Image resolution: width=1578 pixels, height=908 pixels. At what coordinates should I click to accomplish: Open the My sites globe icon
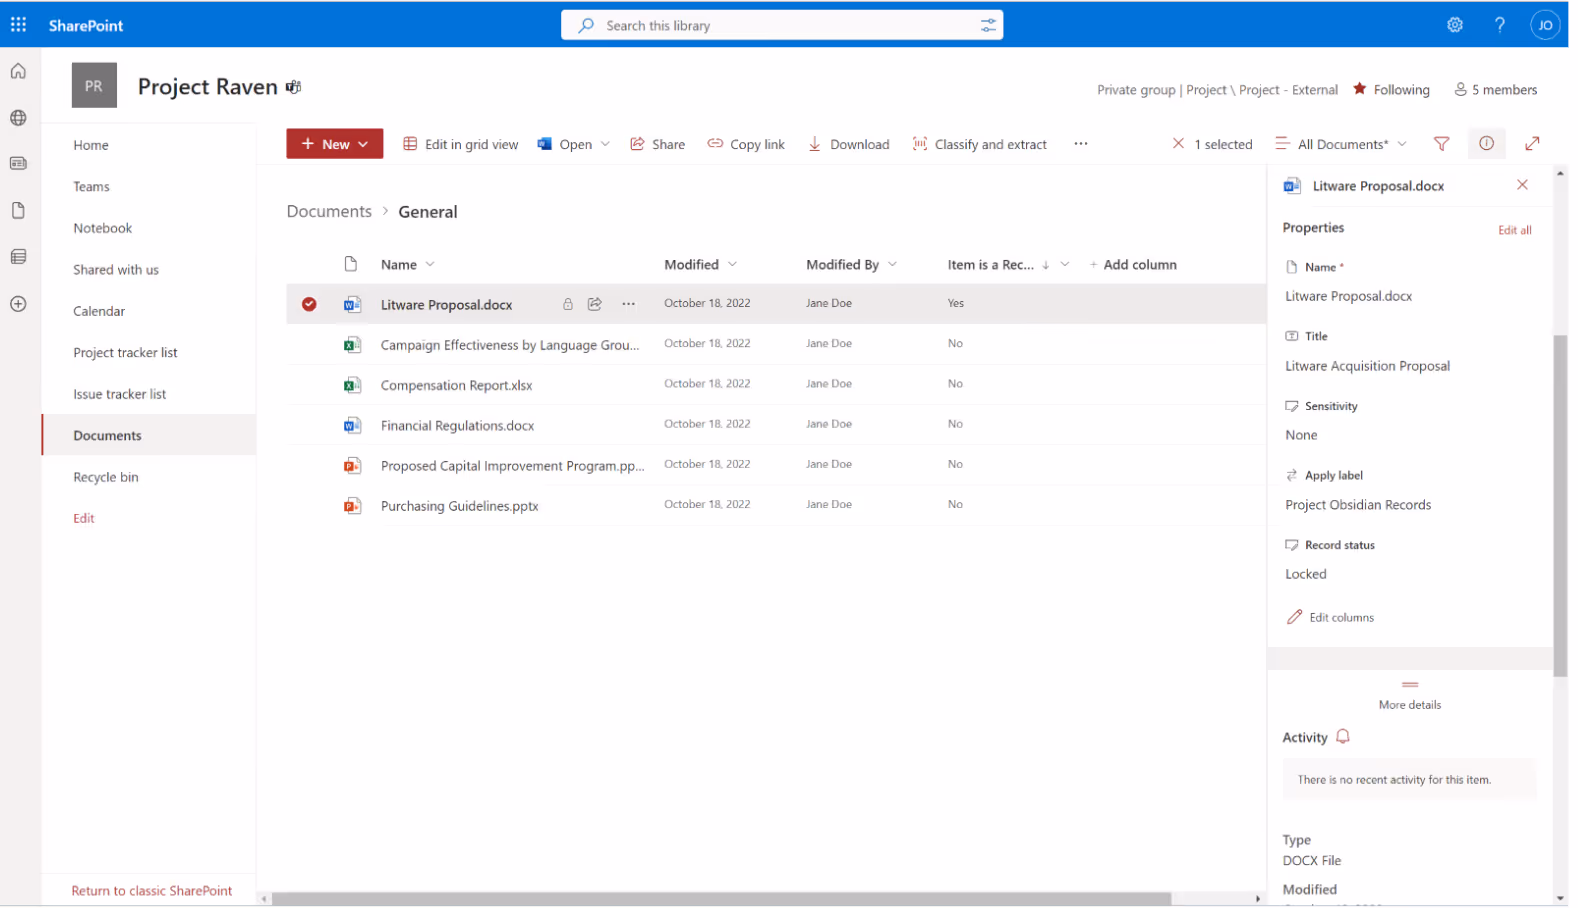[18, 118]
